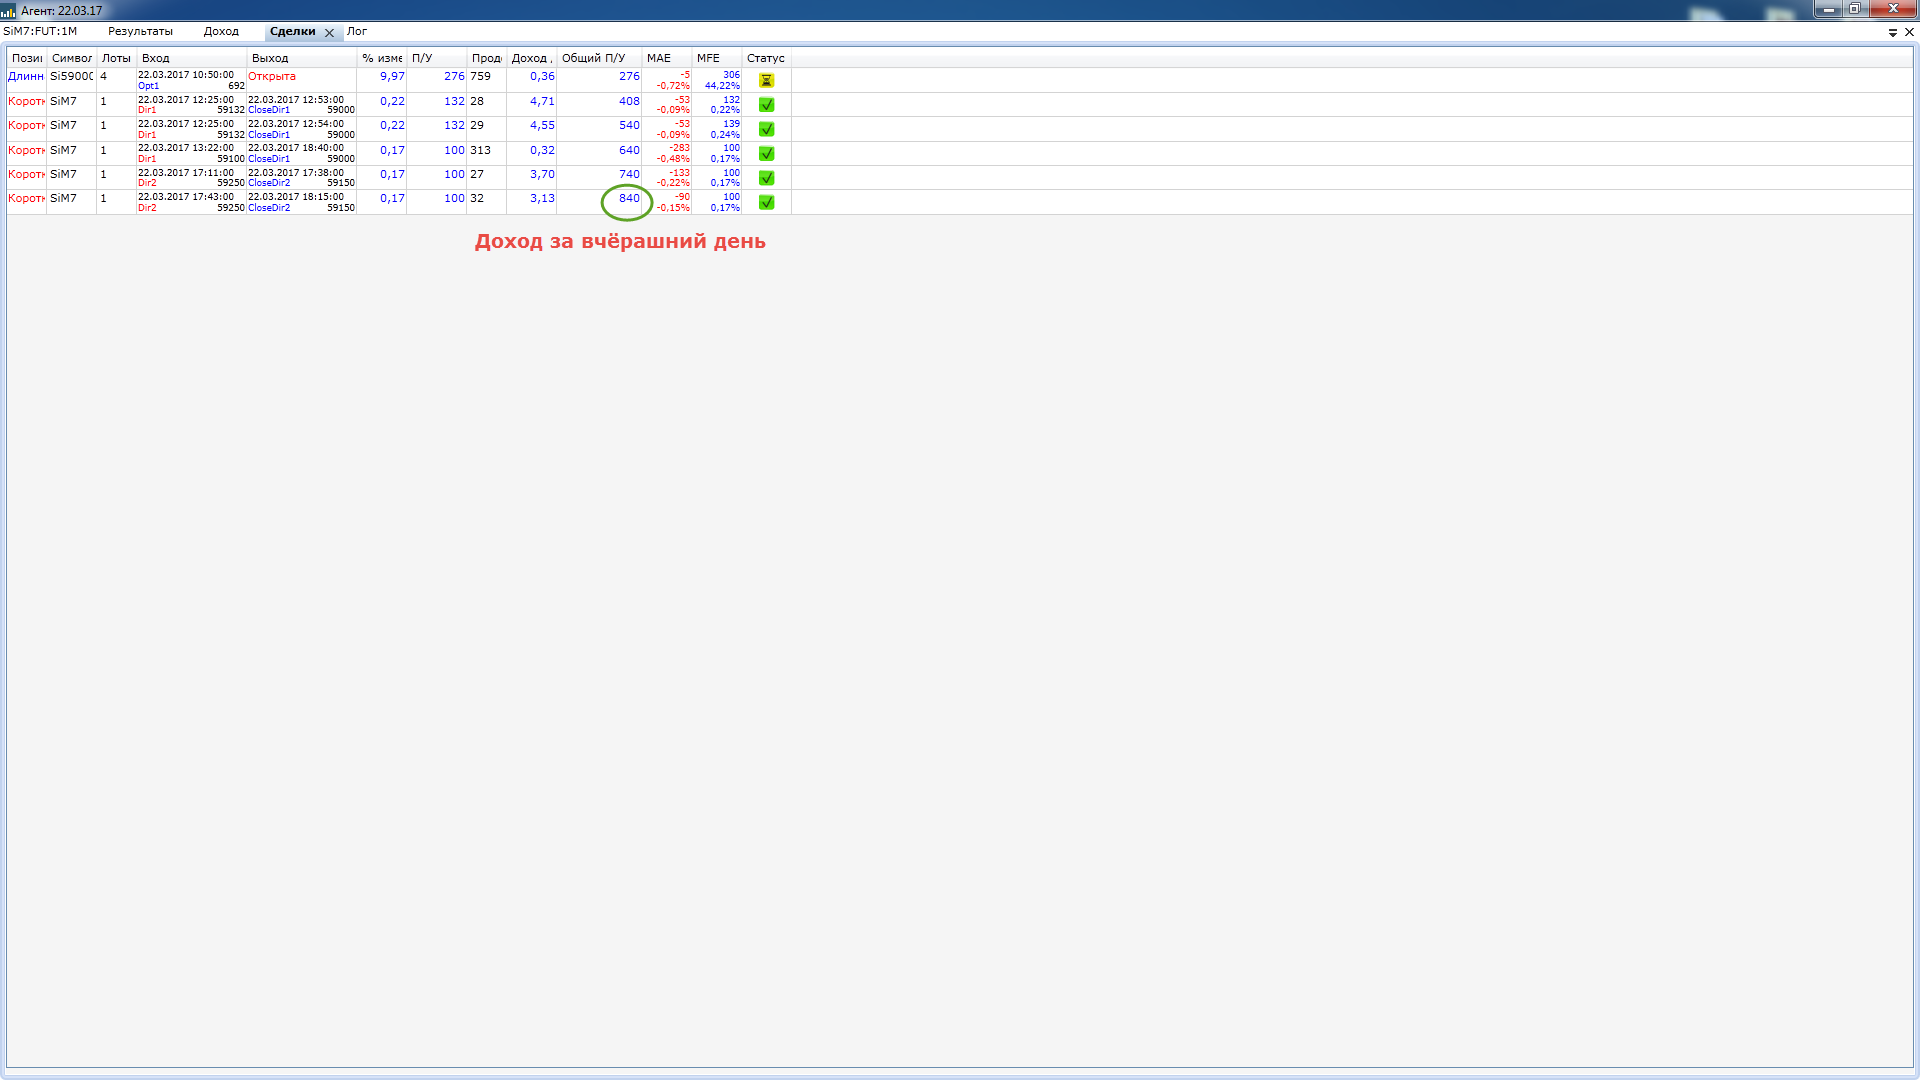The image size is (1920, 1080).
Task: Click the yellow hourglass status icon
Action: pyautogui.click(x=766, y=80)
